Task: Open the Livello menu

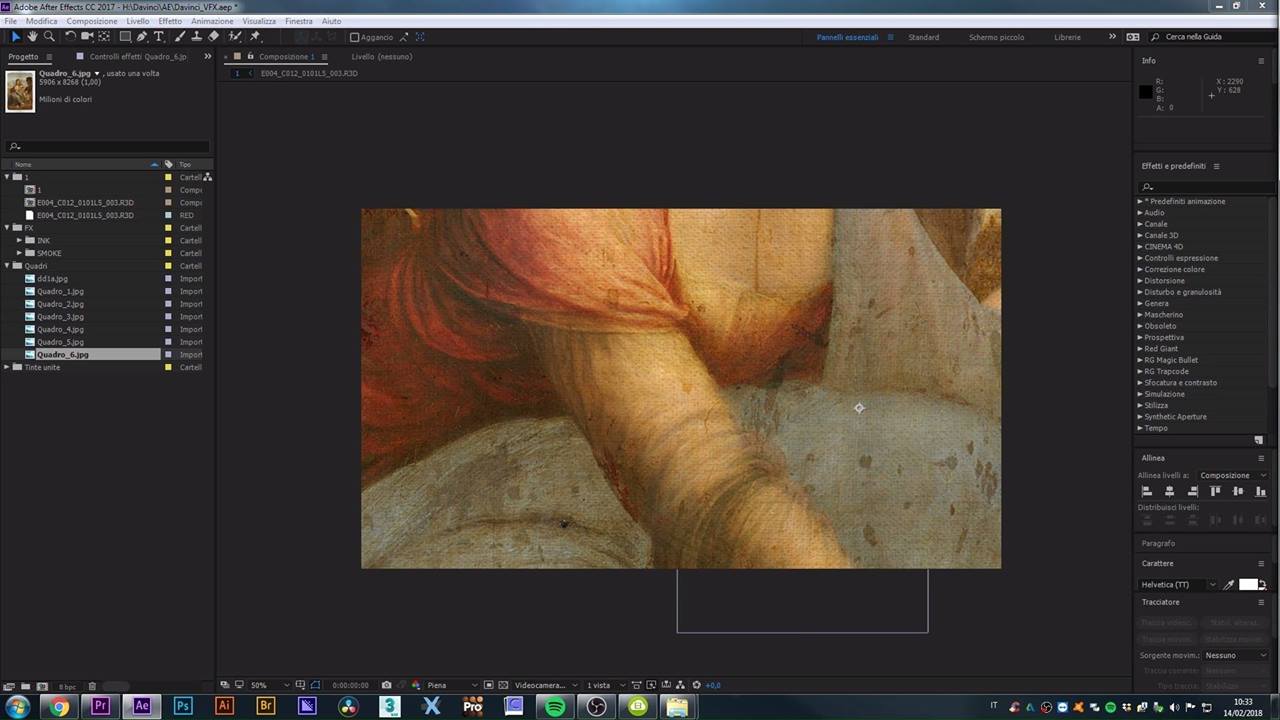Action: click(138, 21)
